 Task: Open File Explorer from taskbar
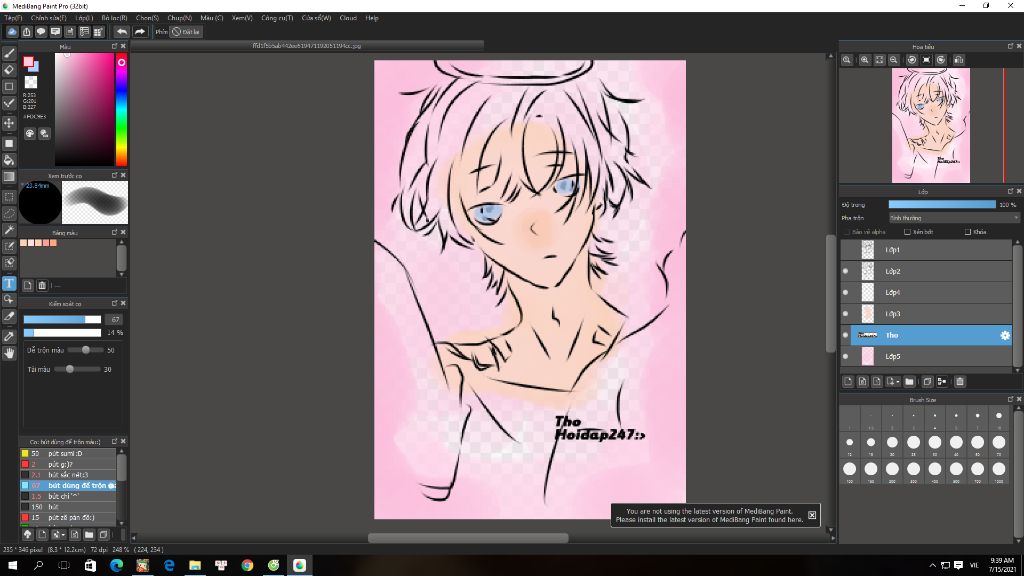point(195,566)
